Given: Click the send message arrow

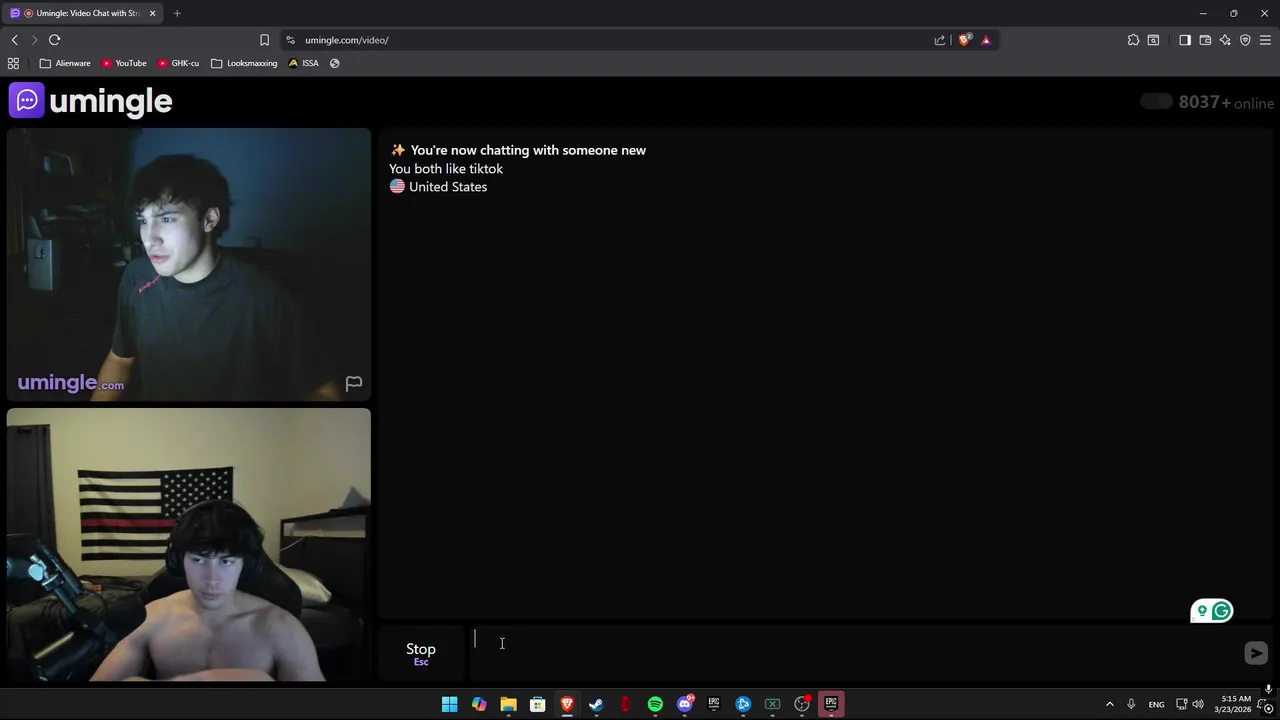Looking at the screenshot, I should (x=1256, y=653).
